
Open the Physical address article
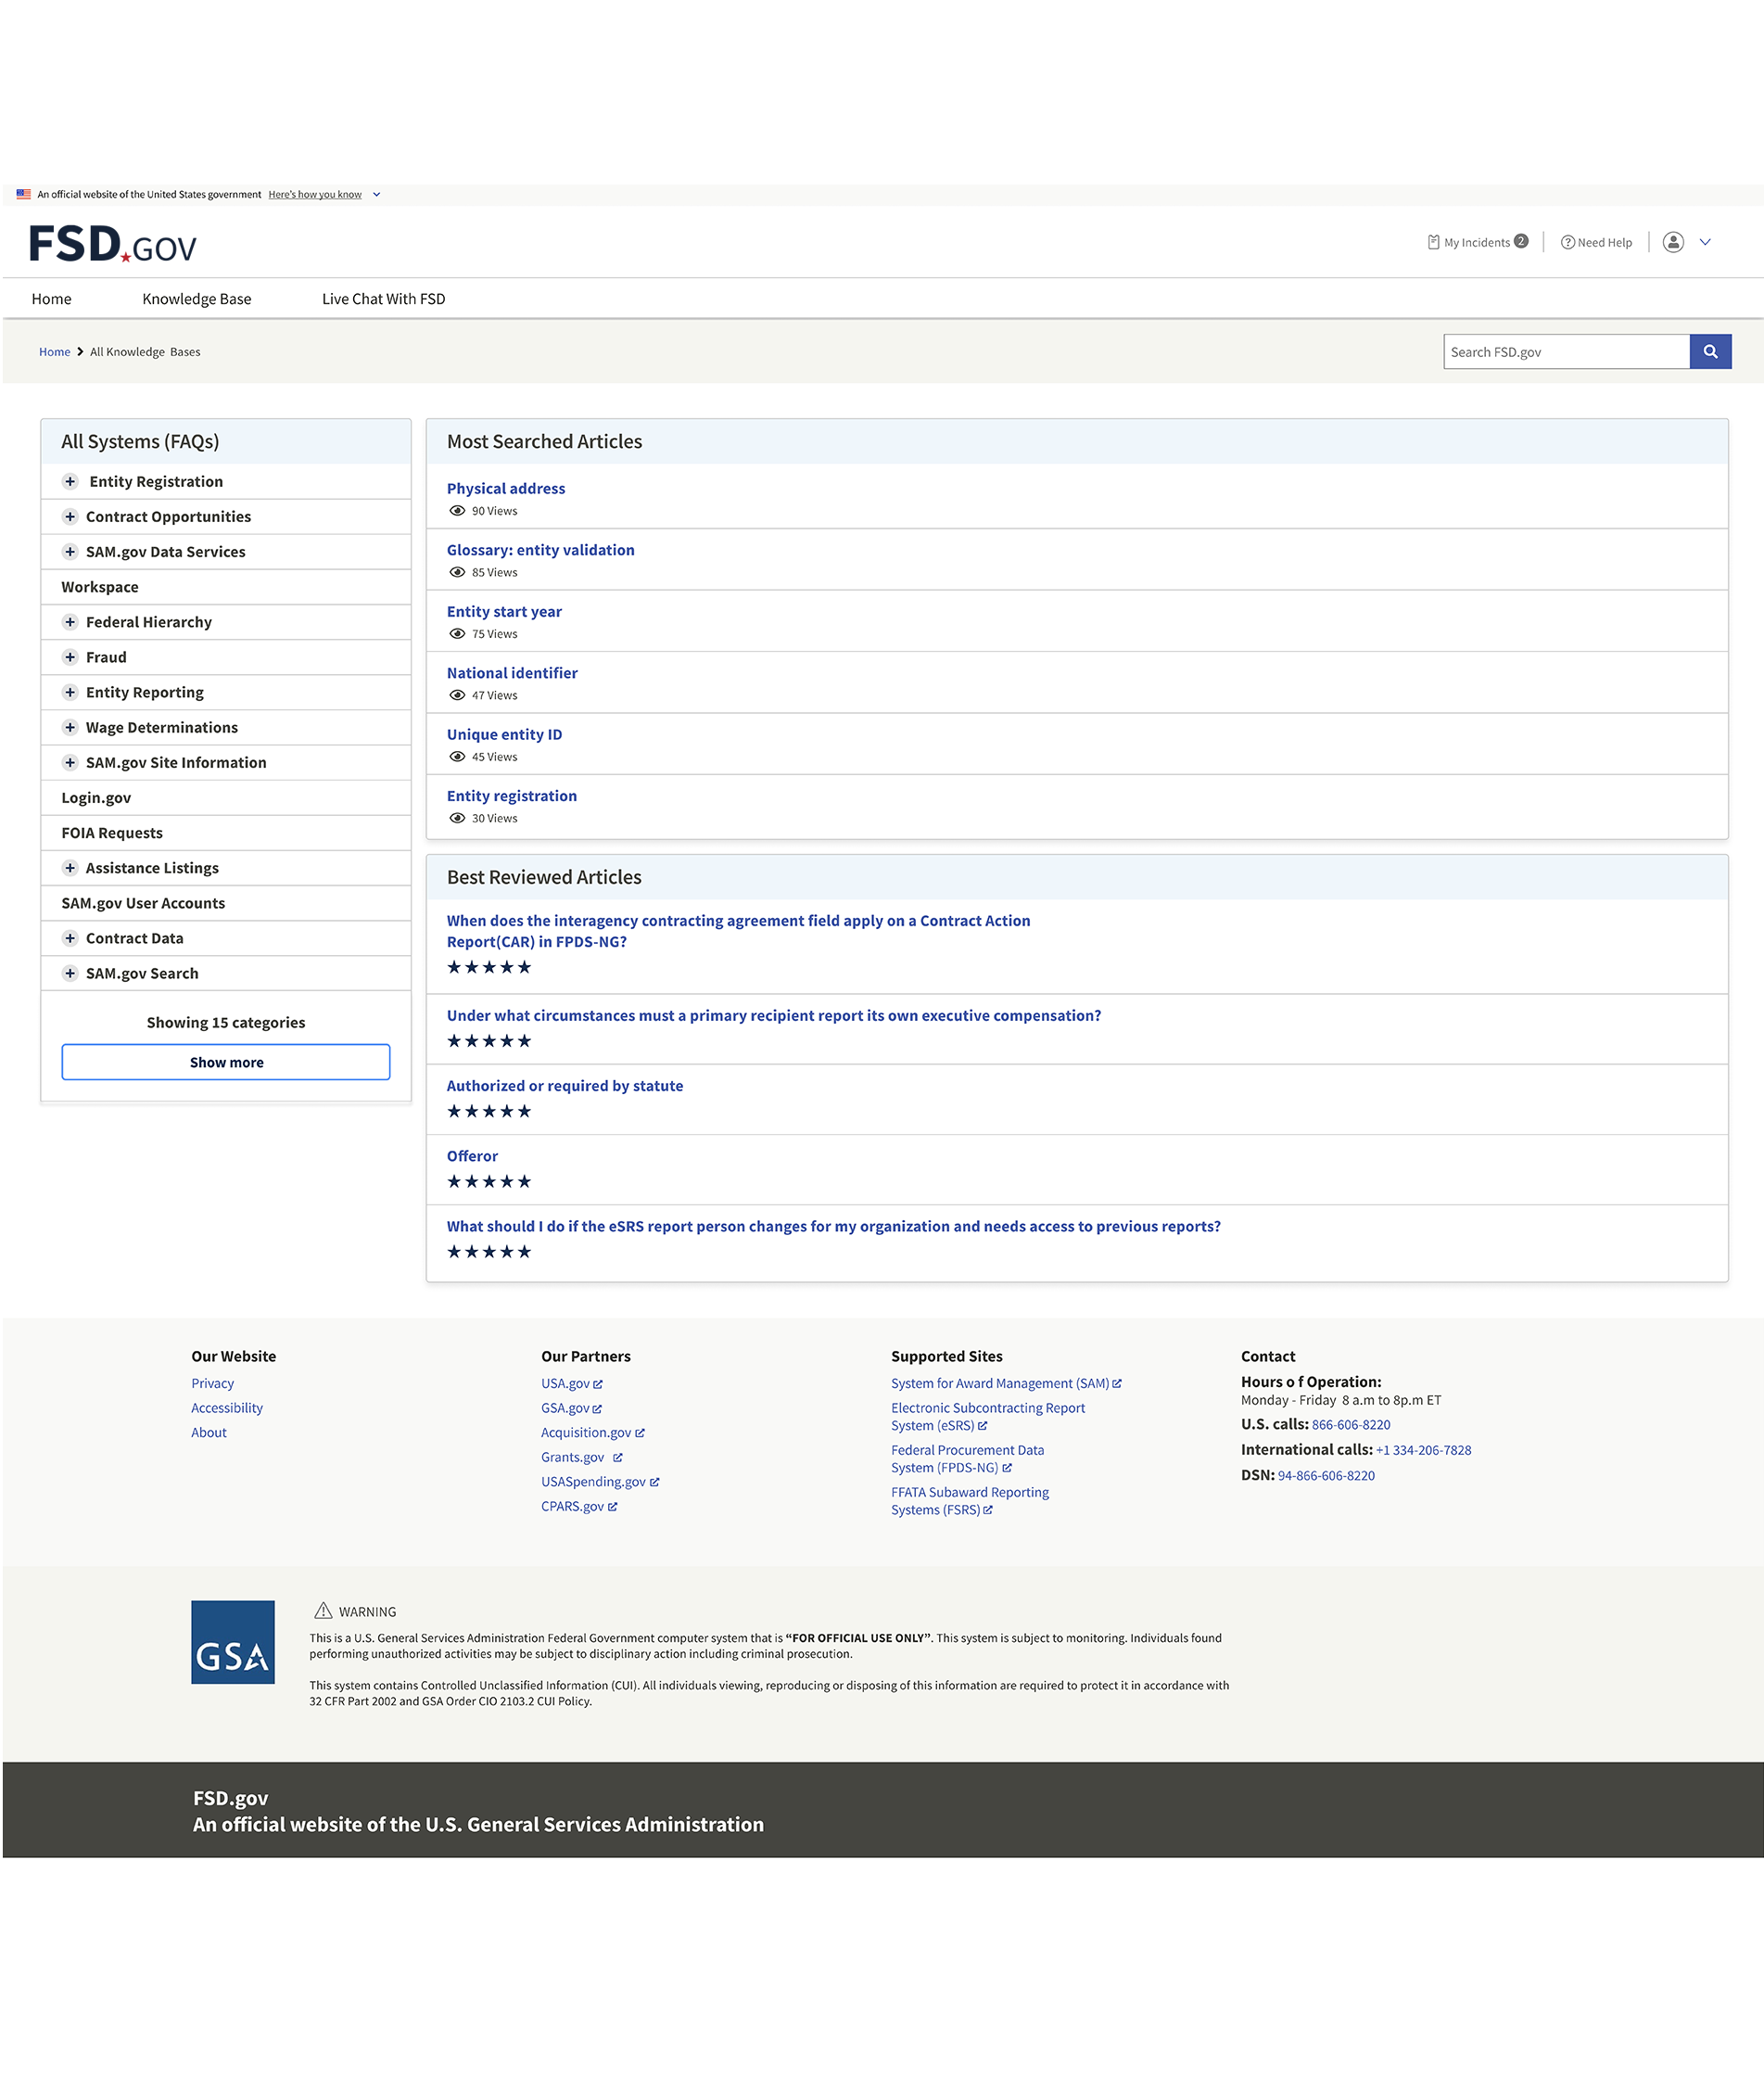[506, 488]
